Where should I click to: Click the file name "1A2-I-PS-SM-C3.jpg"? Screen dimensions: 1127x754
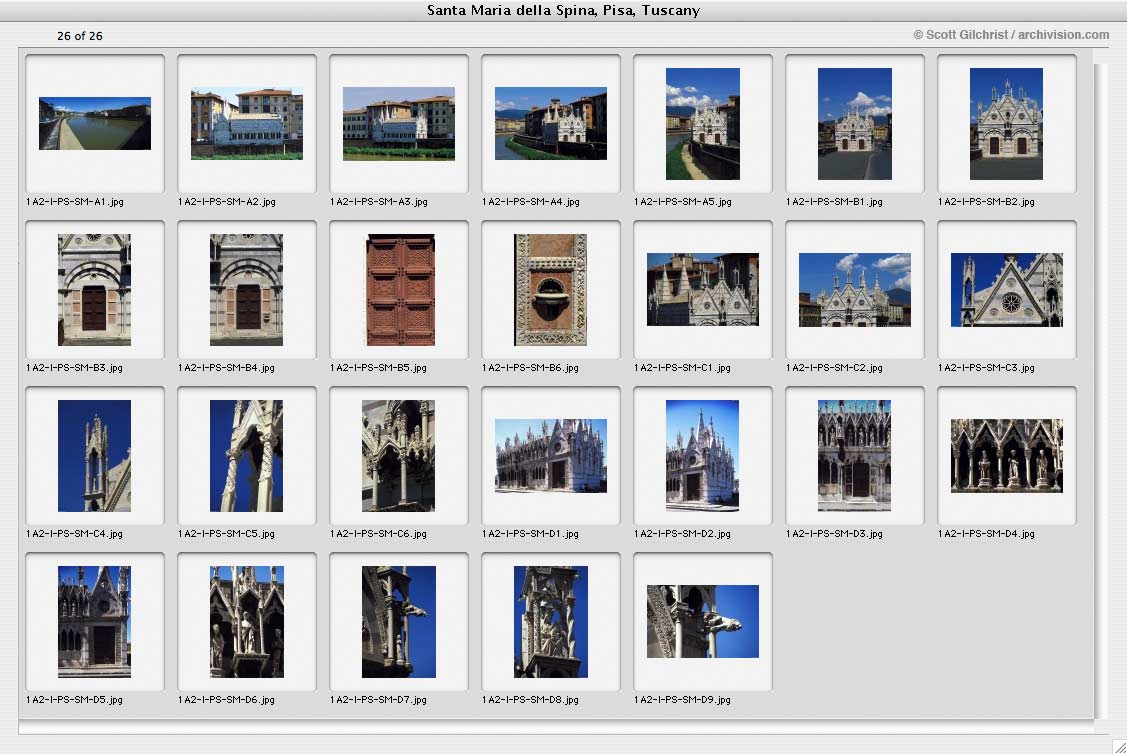[987, 368]
